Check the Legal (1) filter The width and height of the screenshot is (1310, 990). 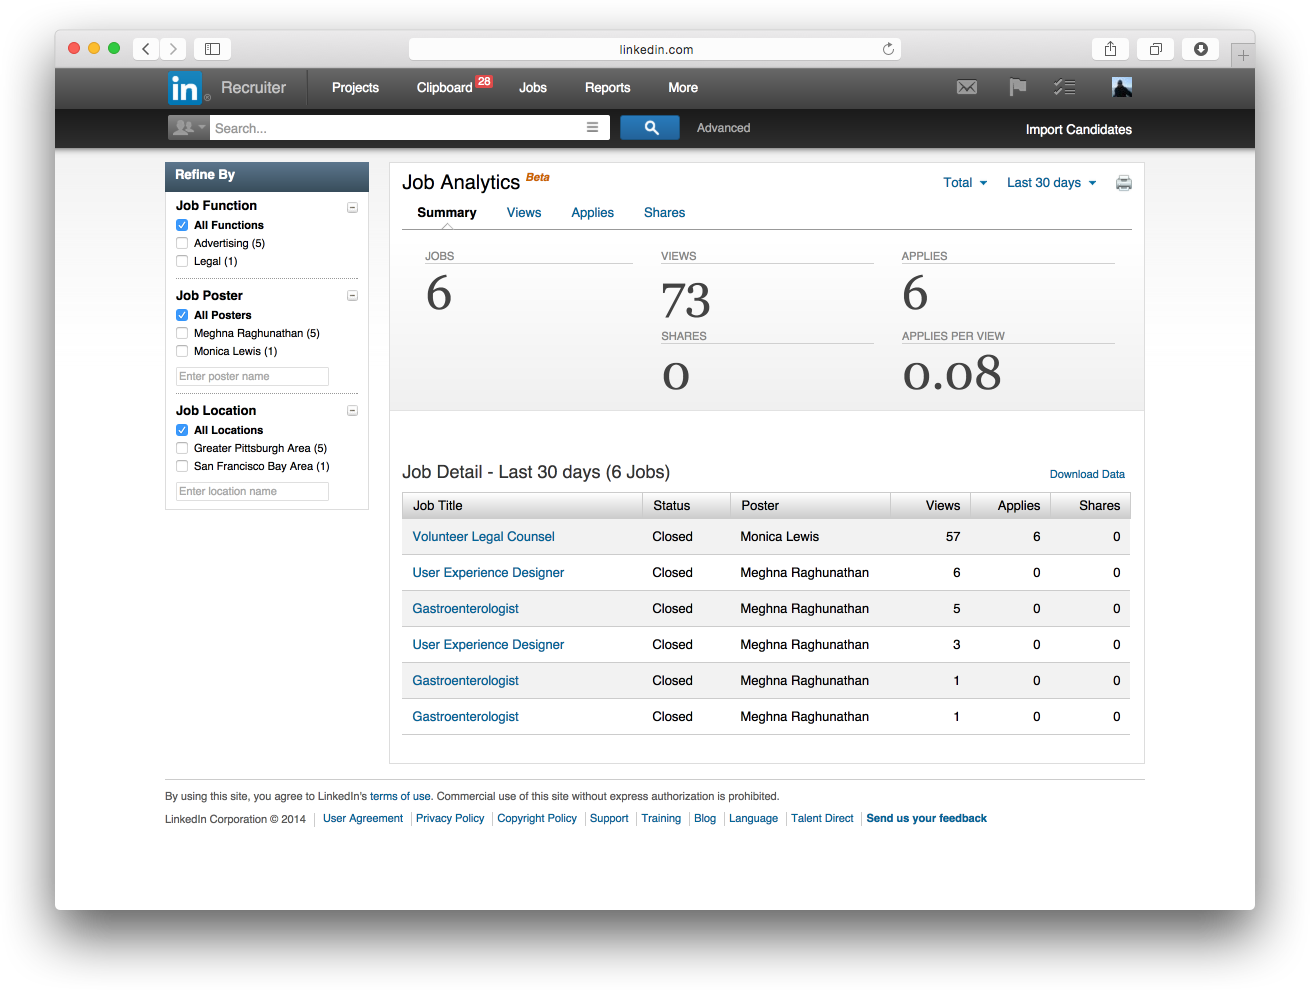182,261
